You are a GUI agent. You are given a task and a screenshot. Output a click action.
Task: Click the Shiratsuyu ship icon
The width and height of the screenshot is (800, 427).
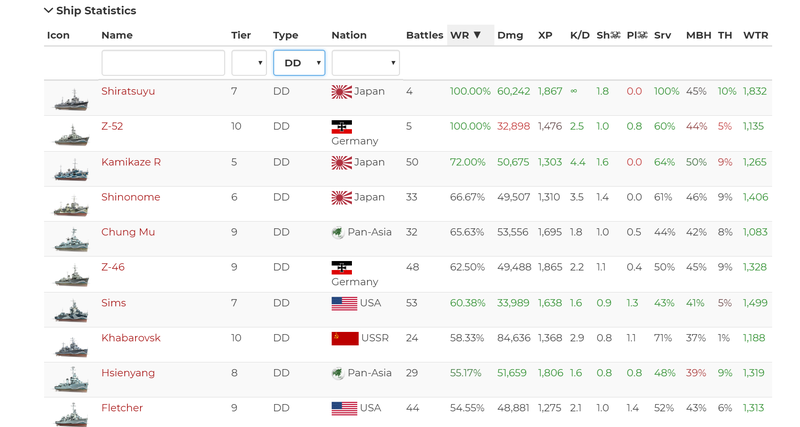click(x=71, y=100)
